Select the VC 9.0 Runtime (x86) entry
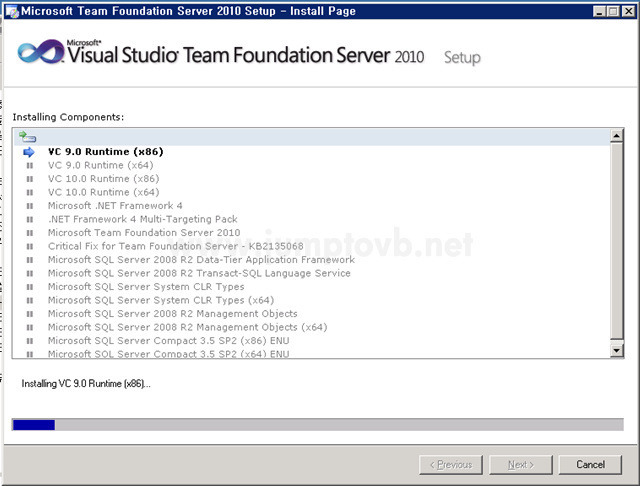 [106, 152]
